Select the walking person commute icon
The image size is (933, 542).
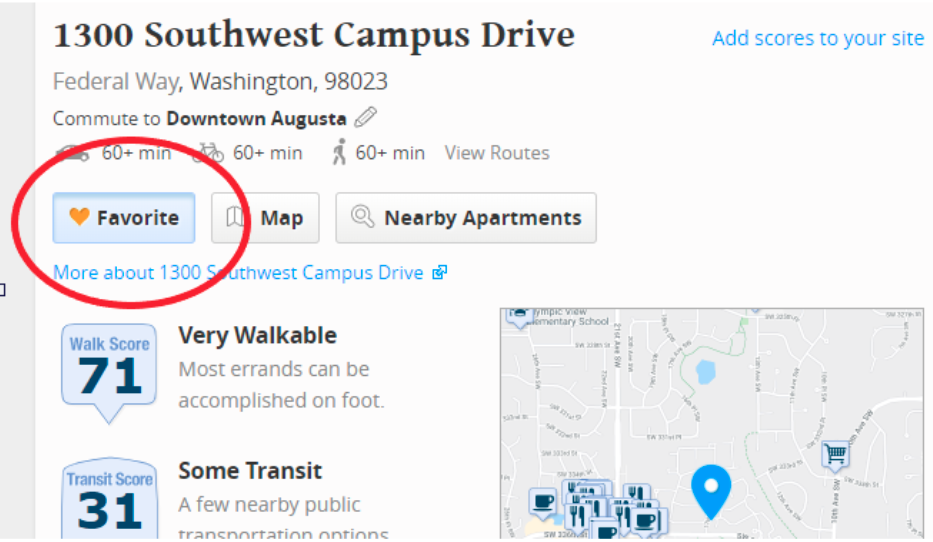pyautogui.click(x=339, y=152)
